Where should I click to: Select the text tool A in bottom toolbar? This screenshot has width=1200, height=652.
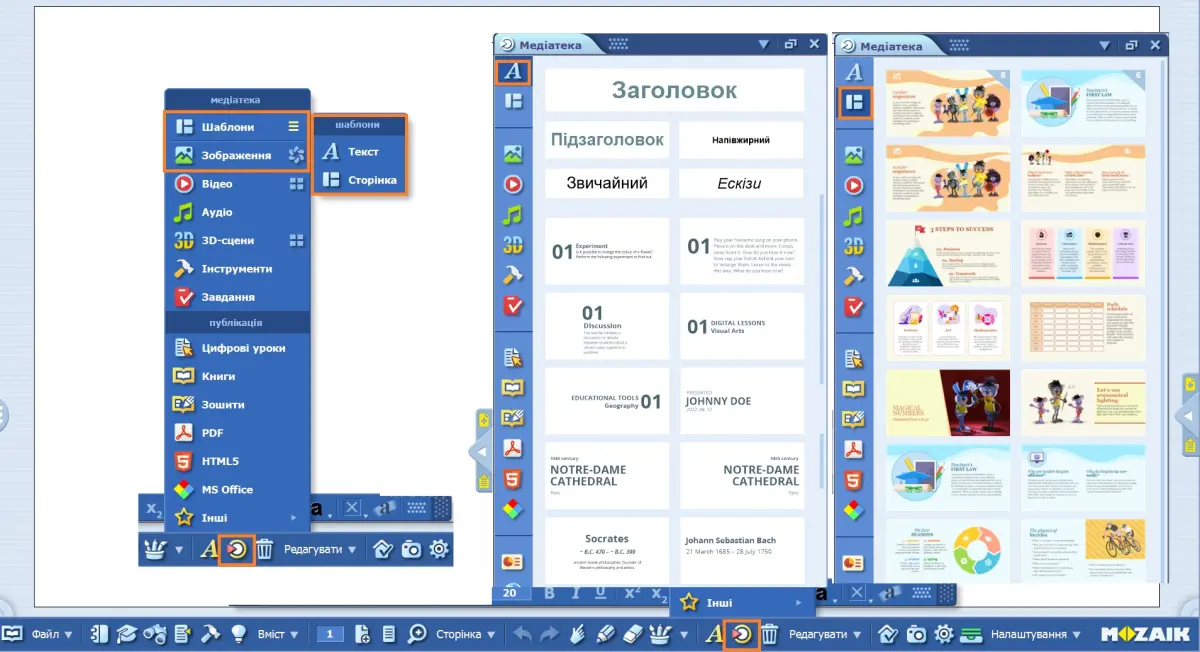tap(714, 634)
